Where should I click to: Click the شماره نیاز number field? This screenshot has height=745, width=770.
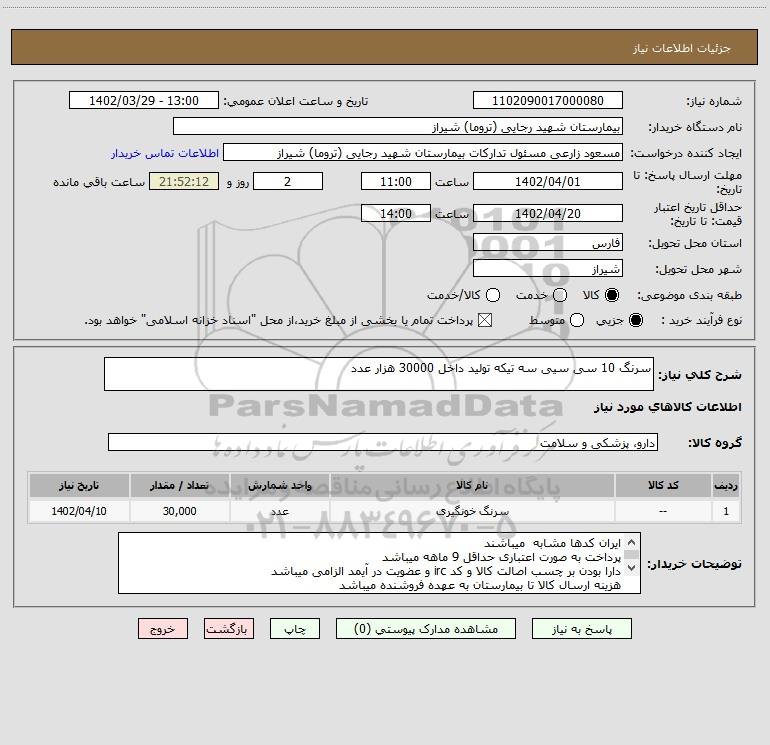548,100
